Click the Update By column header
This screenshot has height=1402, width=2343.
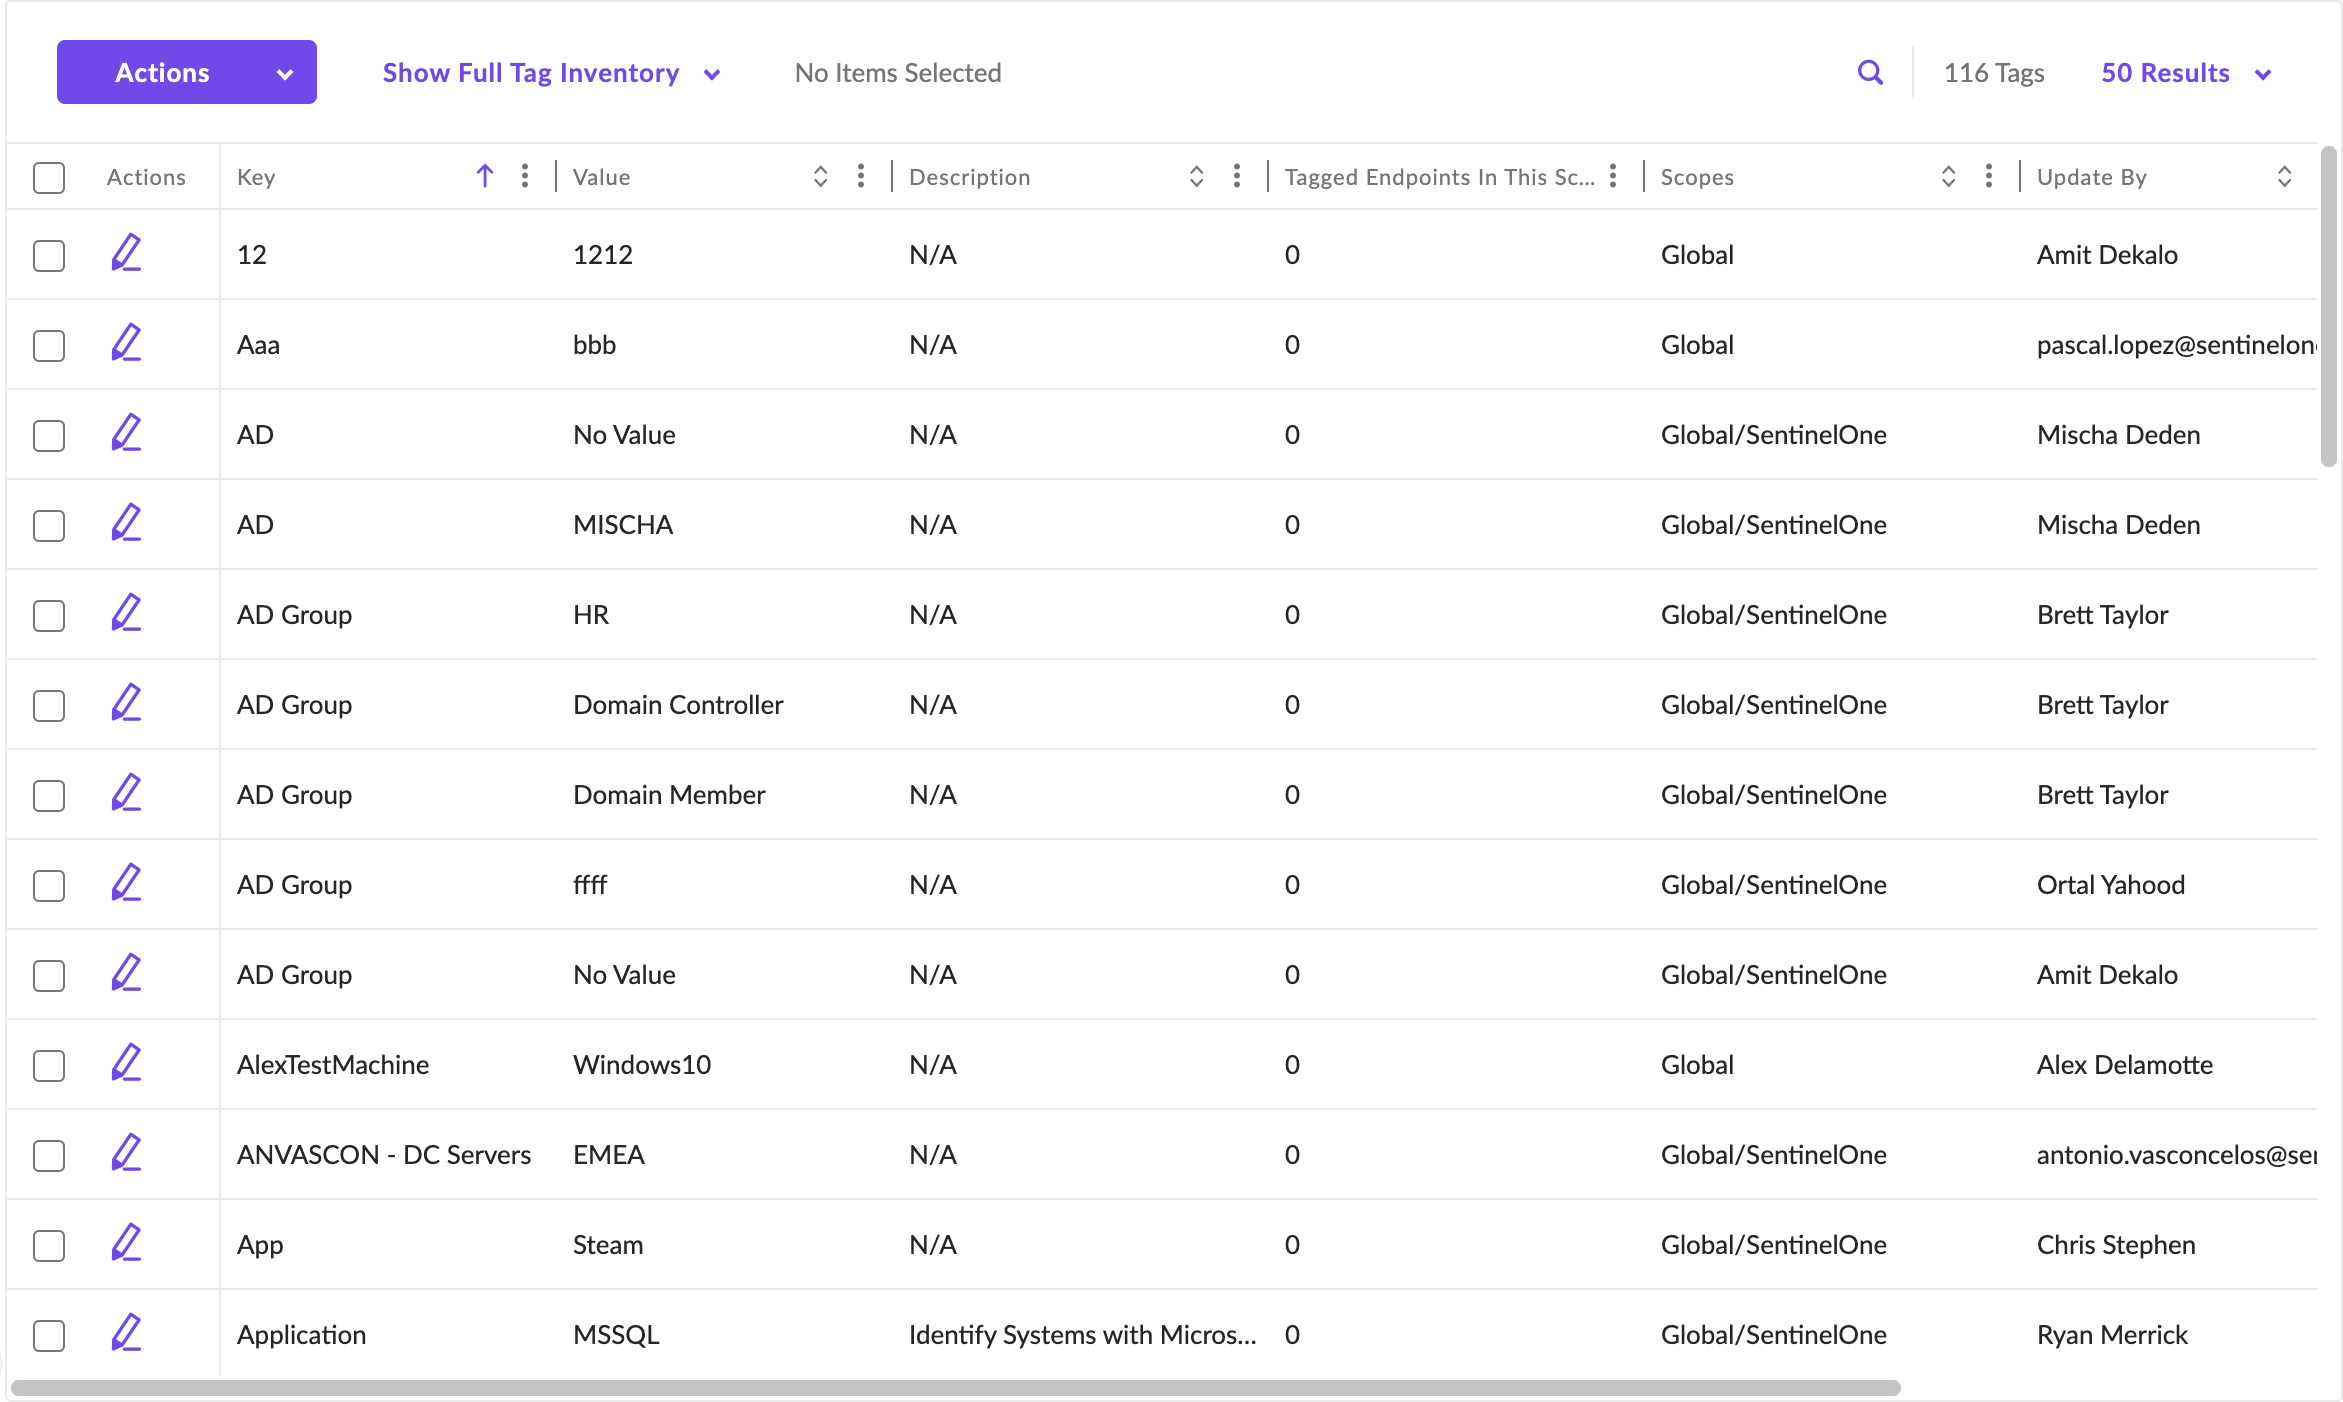click(x=2091, y=177)
